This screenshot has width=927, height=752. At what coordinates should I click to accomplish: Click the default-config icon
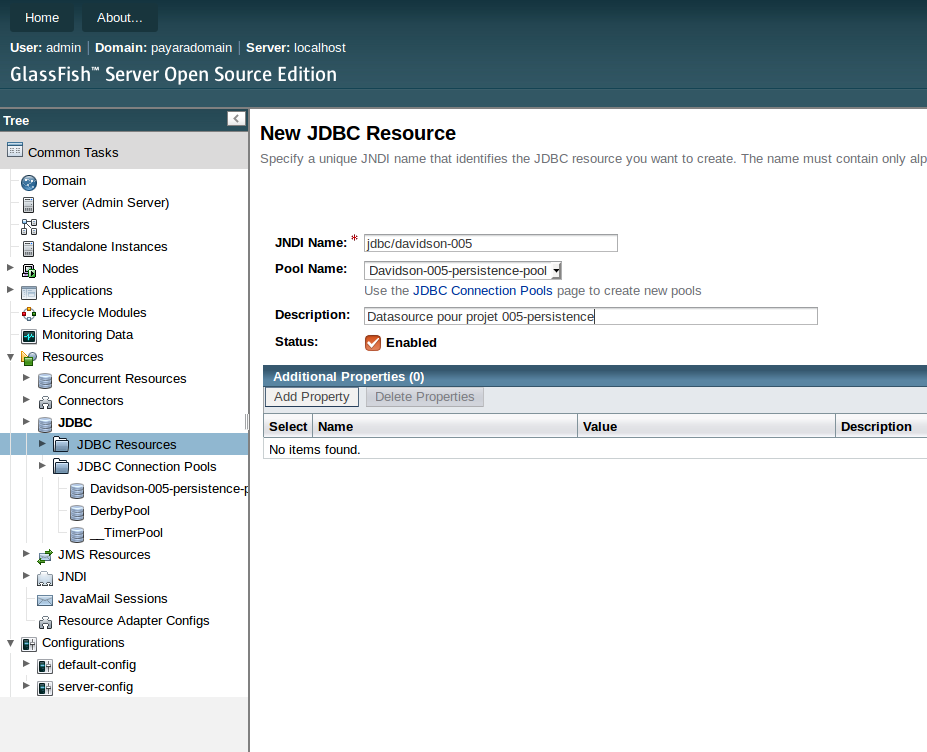click(x=45, y=666)
